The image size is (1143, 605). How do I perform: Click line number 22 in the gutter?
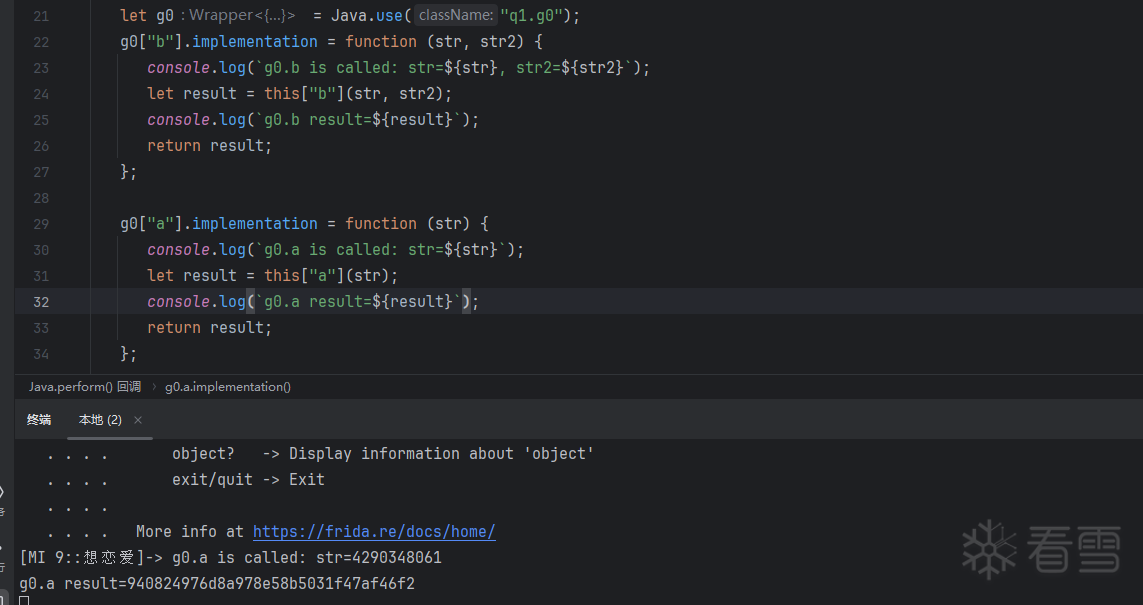pyautogui.click(x=40, y=42)
